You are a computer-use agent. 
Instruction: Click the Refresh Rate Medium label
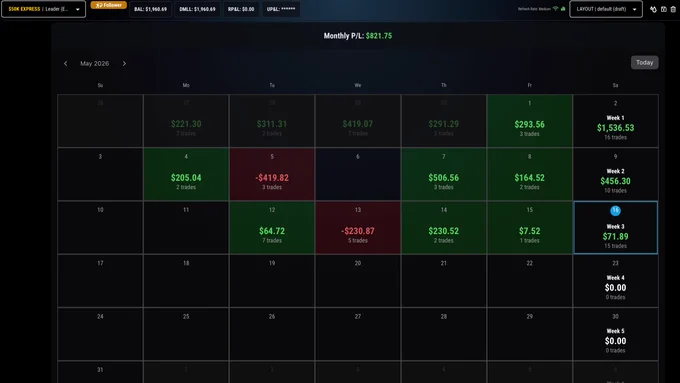tap(534, 9)
